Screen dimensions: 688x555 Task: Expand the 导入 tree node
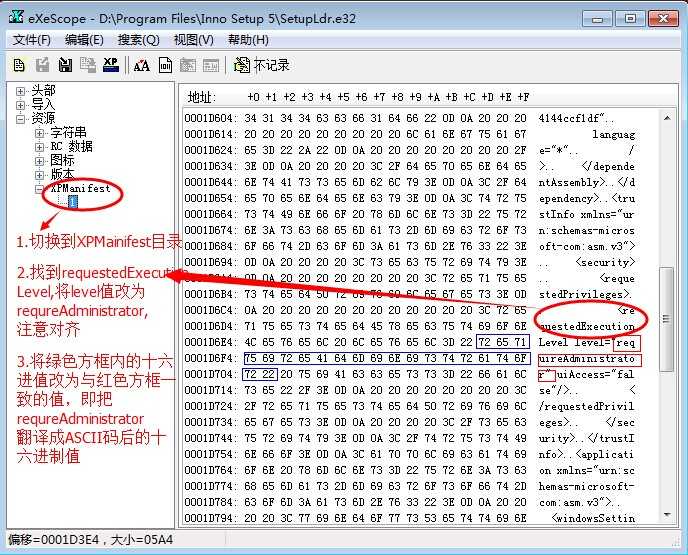click(20, 105)
